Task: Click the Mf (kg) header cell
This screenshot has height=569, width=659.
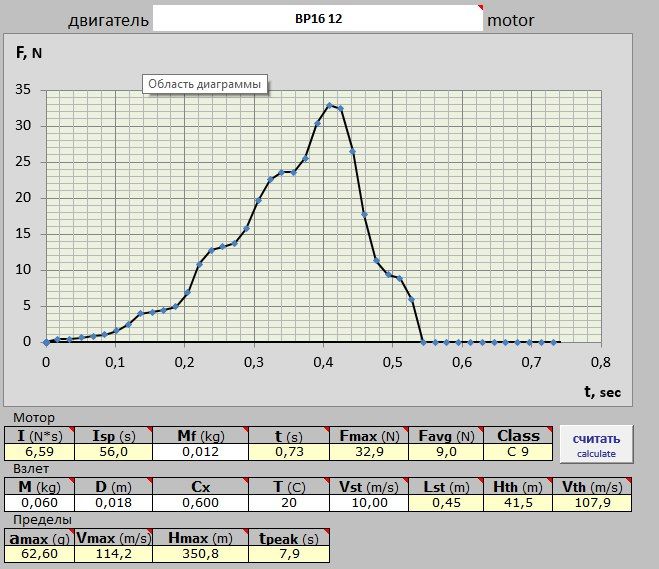Action: (200, 436)
